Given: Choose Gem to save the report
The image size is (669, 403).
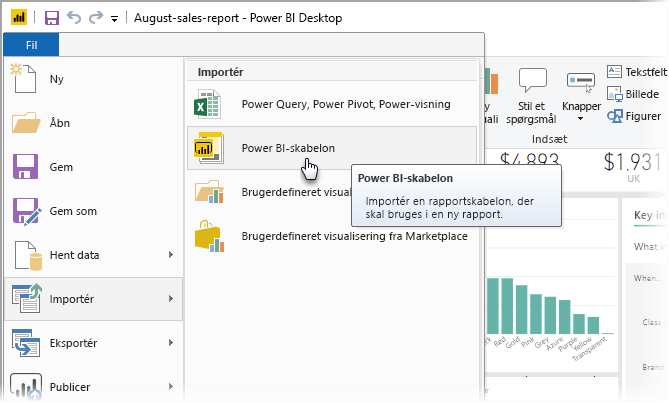Looking at the screenshot, I should (x=93, y=167).
